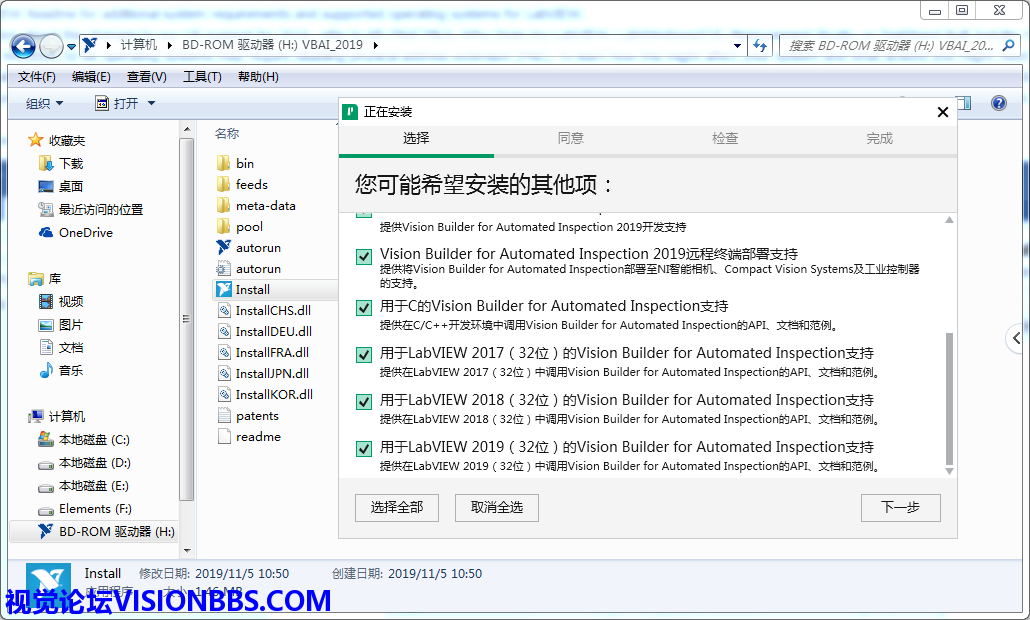Image resolution: width=1030 pixels, height=620 pixels.
Task: Open the 组织 dropdown menu
Action: coord(44,104)
